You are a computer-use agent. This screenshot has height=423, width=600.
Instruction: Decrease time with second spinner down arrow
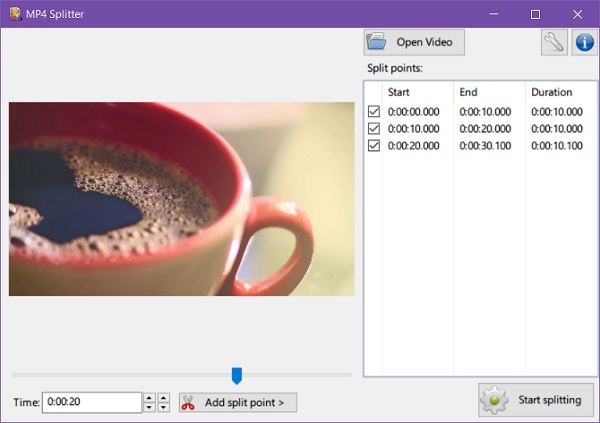point(164,407)
